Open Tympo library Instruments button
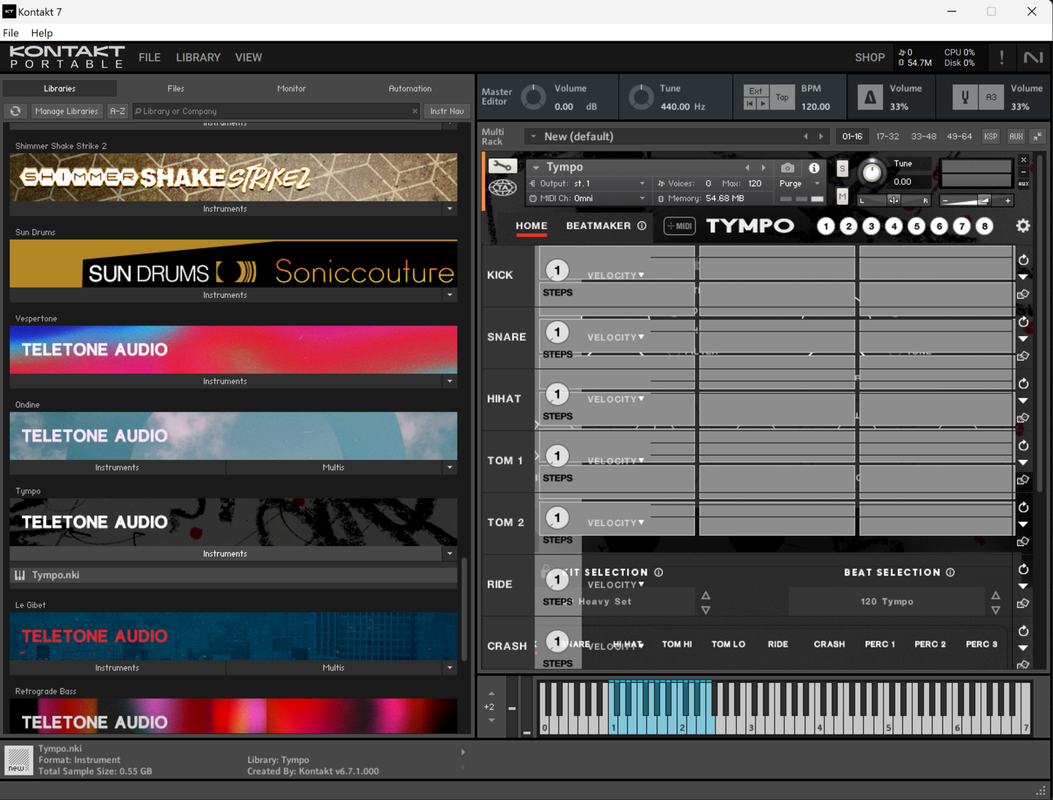The height and width of the screenshot is (800, 1053). pos(225,553)
